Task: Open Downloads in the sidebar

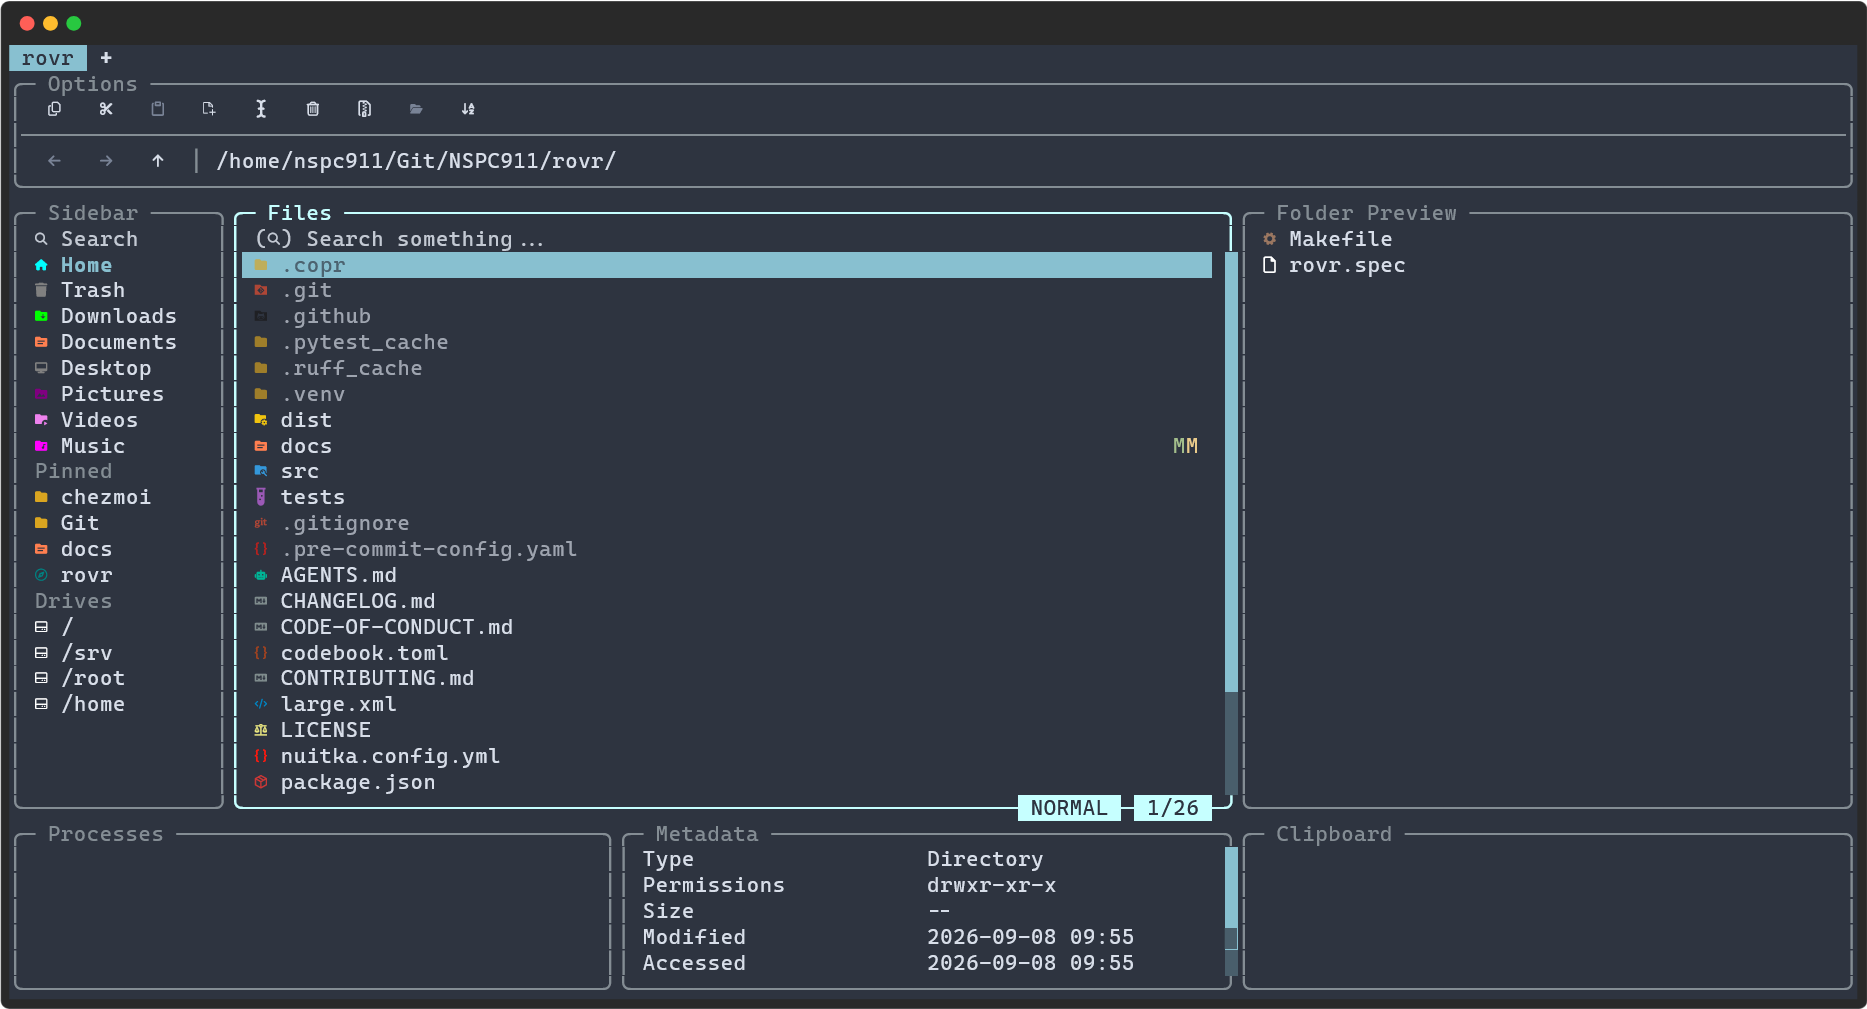Action: pyautogui.click(x=120, y=316)
